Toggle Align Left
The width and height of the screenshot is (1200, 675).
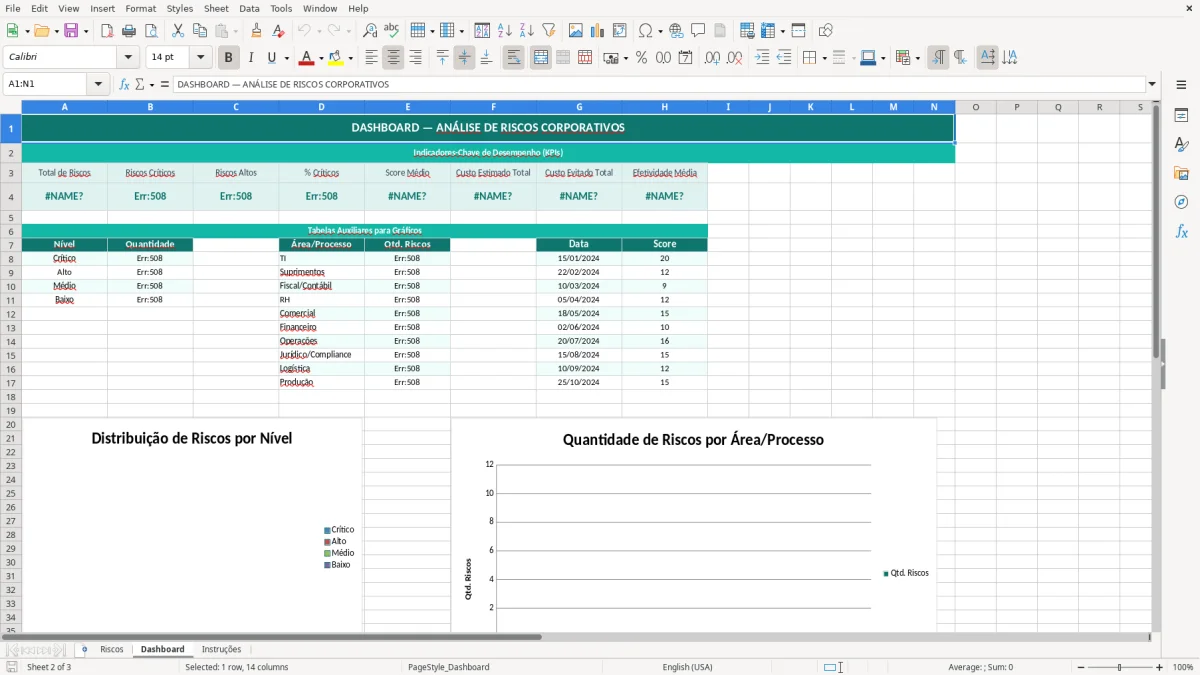coord(371,58)
